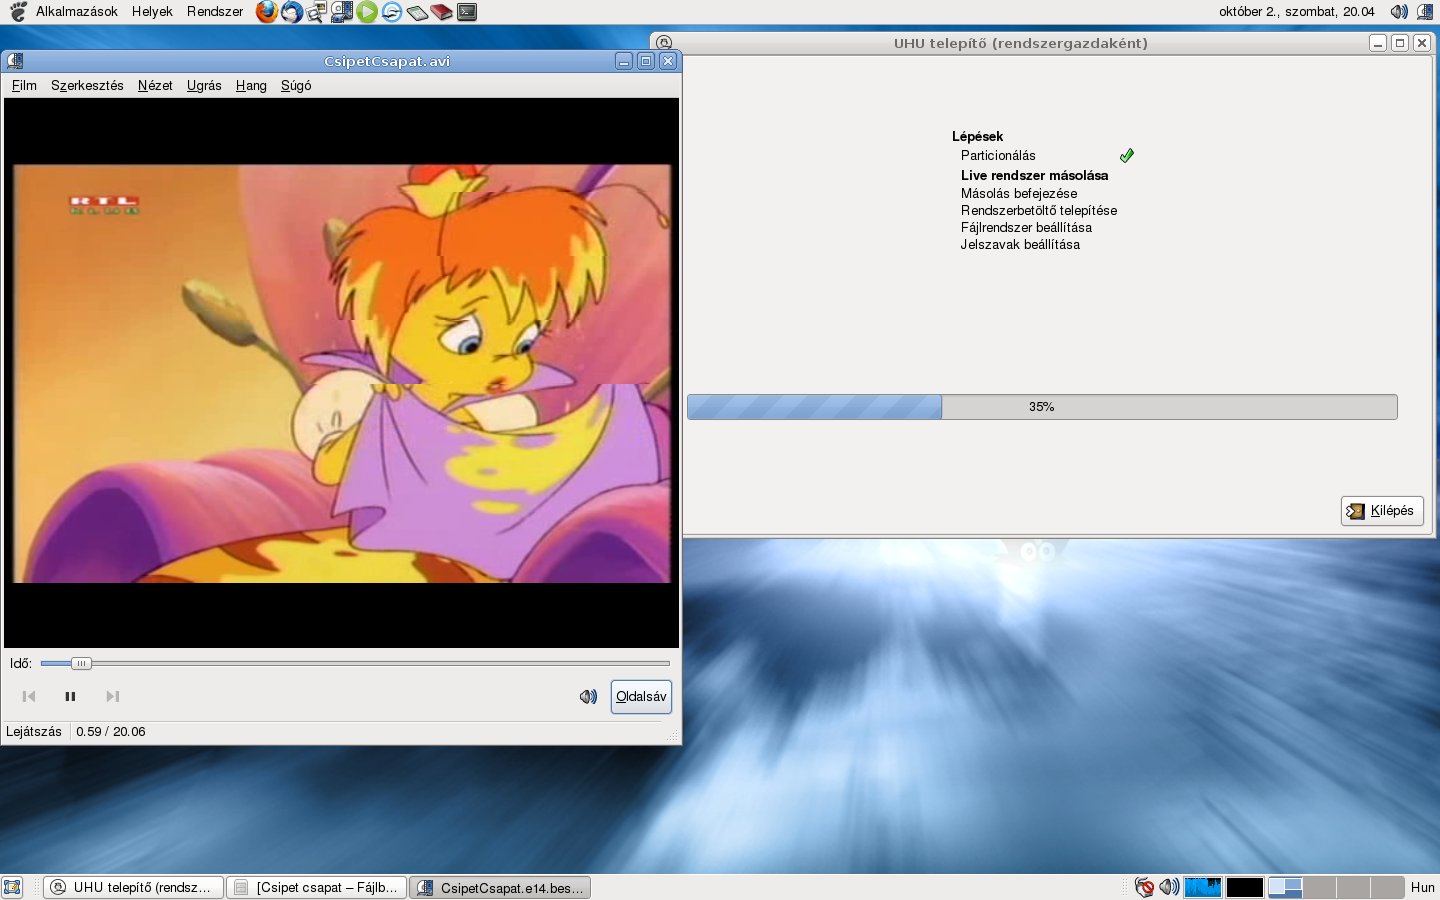The height and width of the screenshot is (900, 1440).
Task: Switch to the second workspace
Action: pos(1319,887)
